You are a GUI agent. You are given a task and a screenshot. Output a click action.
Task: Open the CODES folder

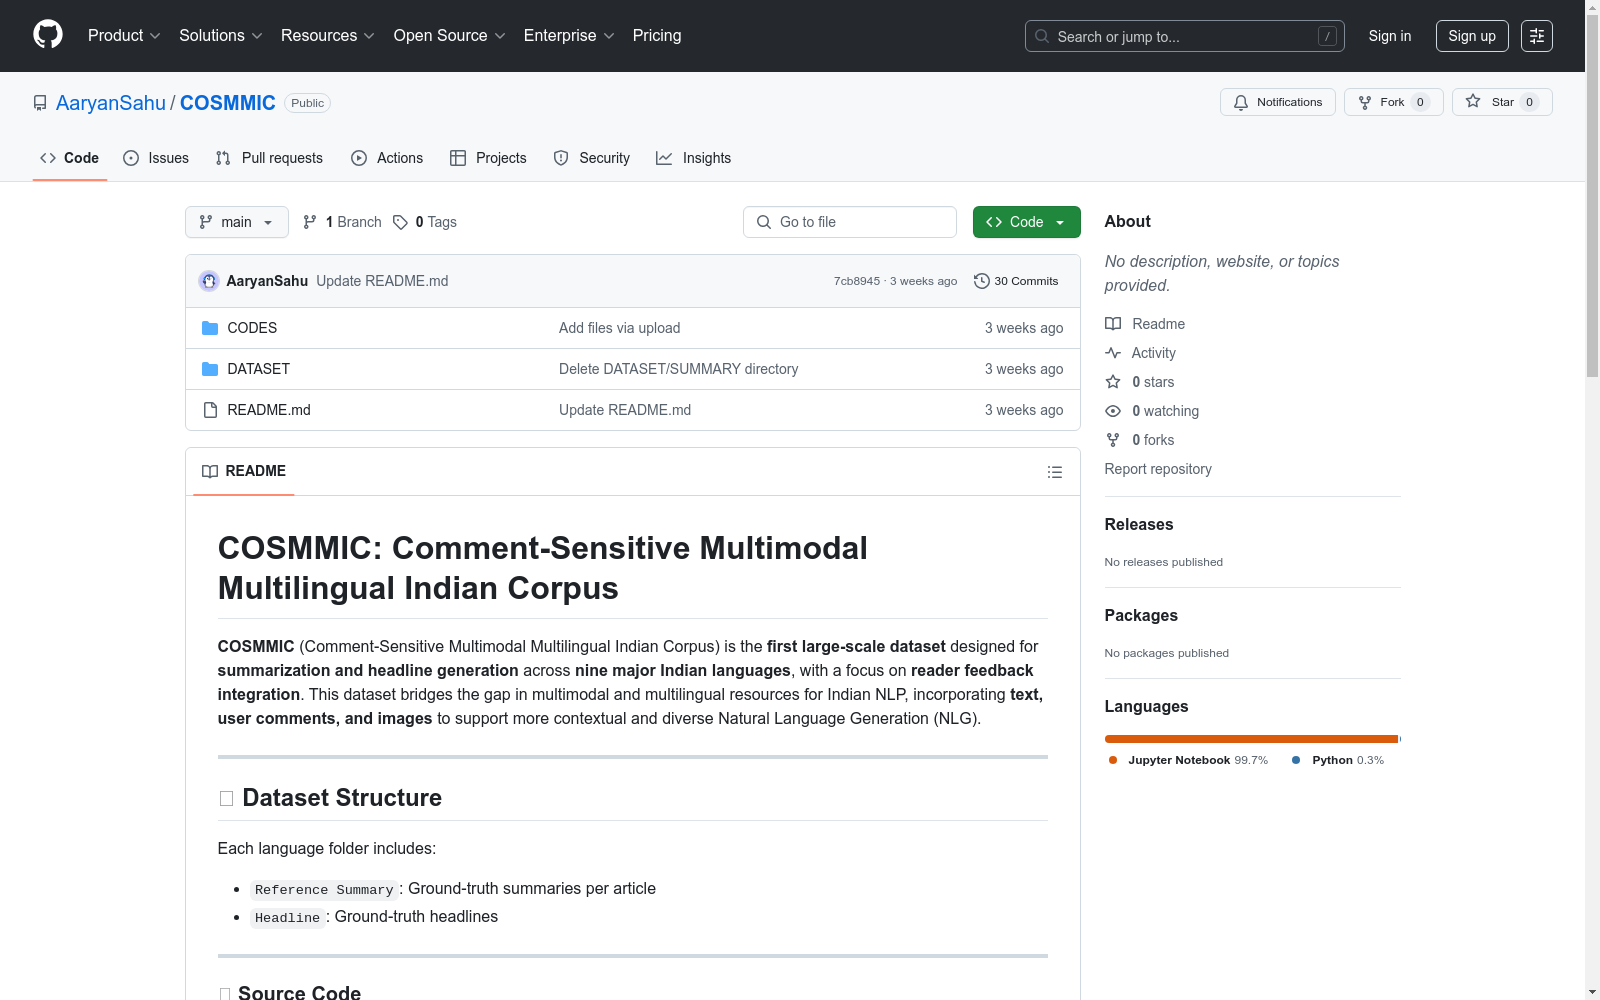(x=252, y=328)
